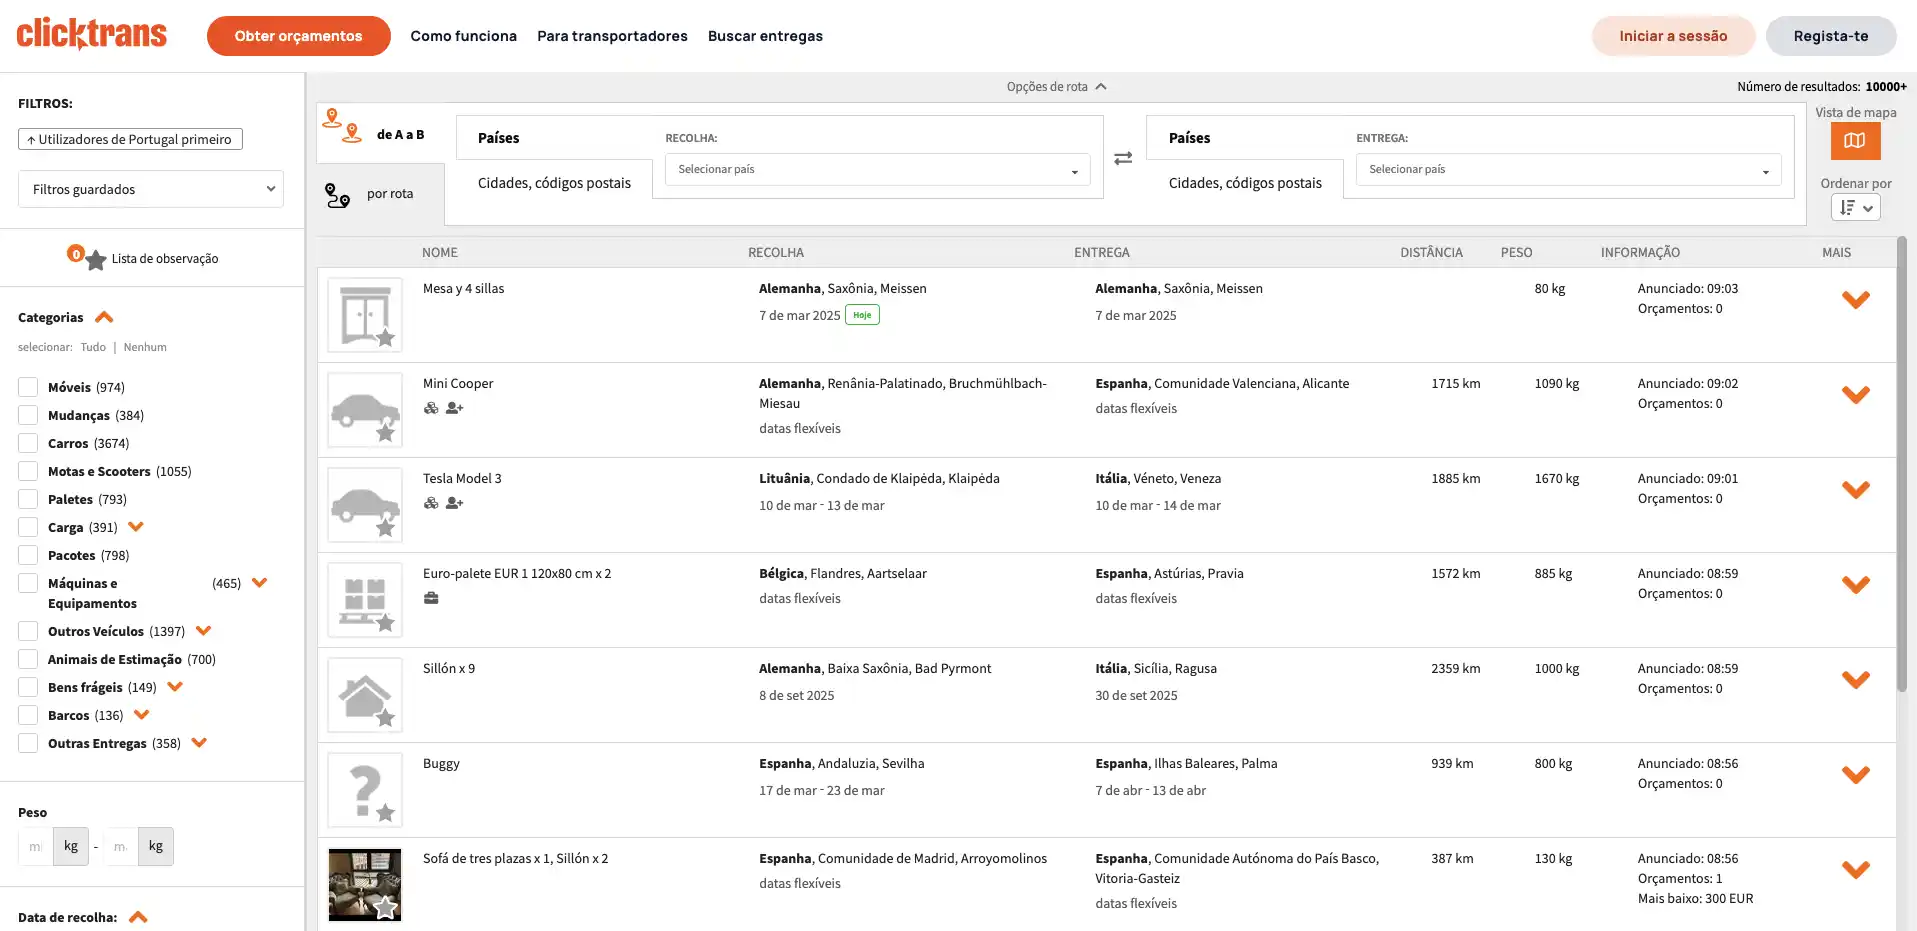This screenshot has width=1917, height=931.
Task: Select the 'por rota' route icon
Action: [x=338, y=195]
